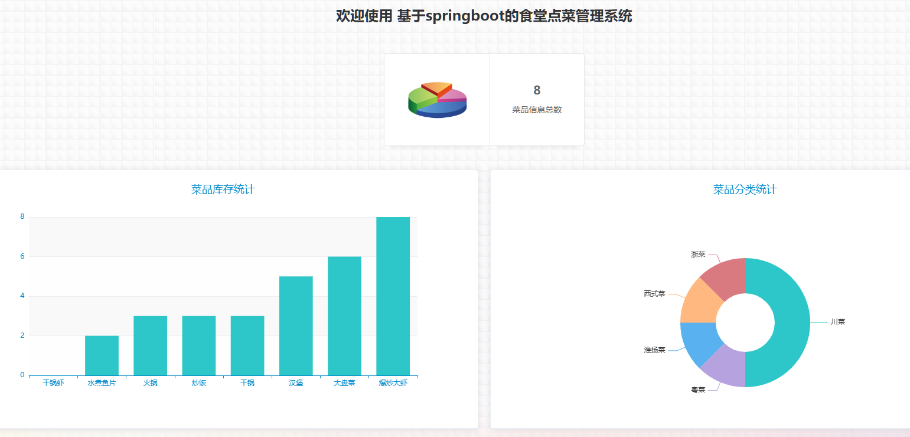Click the 大盘菜 x-axis label
910x437 pixels.
click(x=345, y=384)
